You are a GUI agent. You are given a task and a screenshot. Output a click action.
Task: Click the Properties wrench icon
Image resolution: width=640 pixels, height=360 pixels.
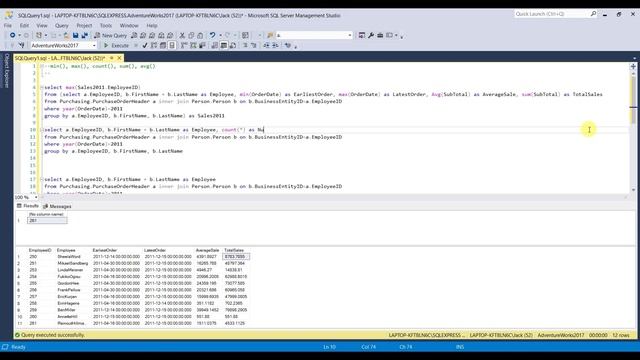(371, 36)
